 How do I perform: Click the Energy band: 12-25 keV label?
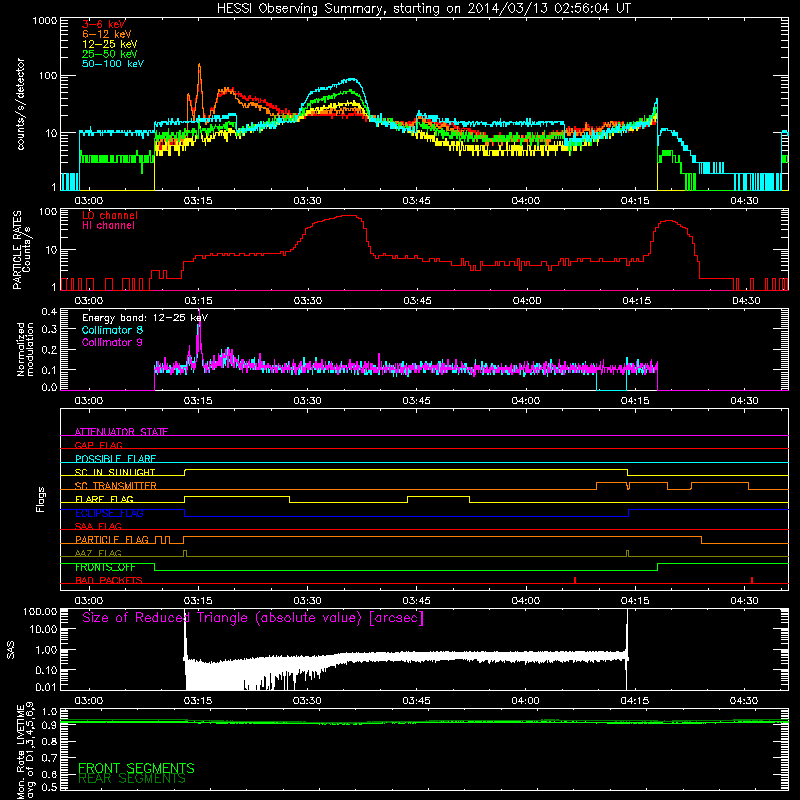[145, 318]
